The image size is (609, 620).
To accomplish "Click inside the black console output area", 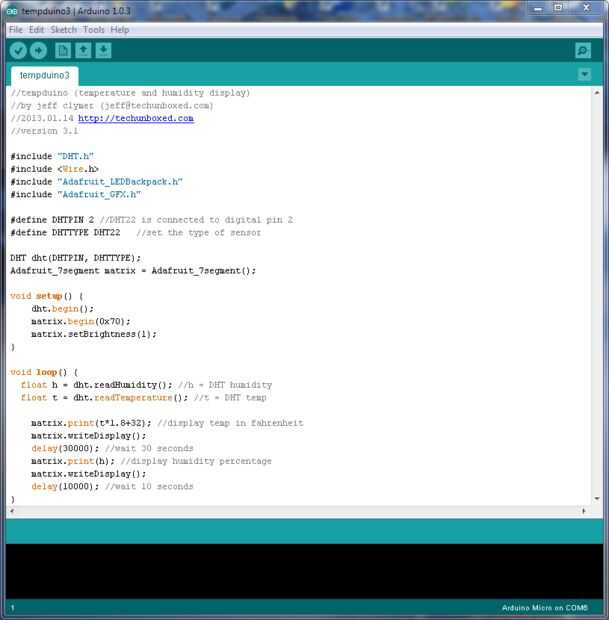I will click(x=304, y=571).
